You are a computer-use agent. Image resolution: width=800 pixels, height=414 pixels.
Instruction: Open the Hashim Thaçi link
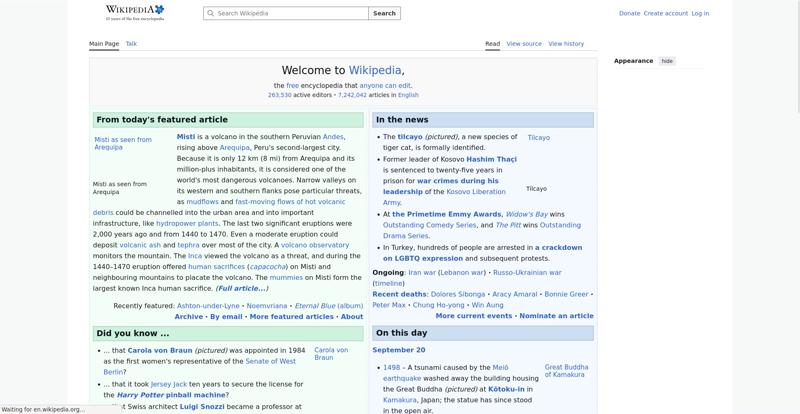491,159
